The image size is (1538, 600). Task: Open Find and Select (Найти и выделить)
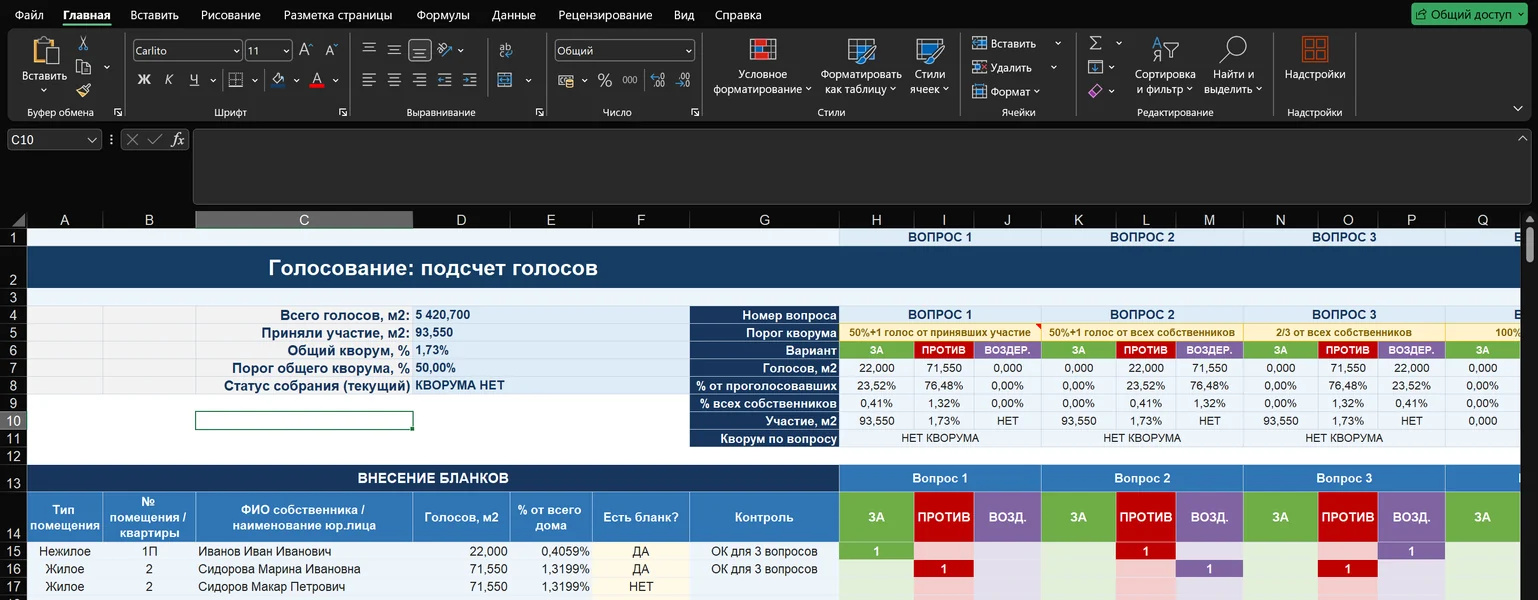tap(1233, 67)
